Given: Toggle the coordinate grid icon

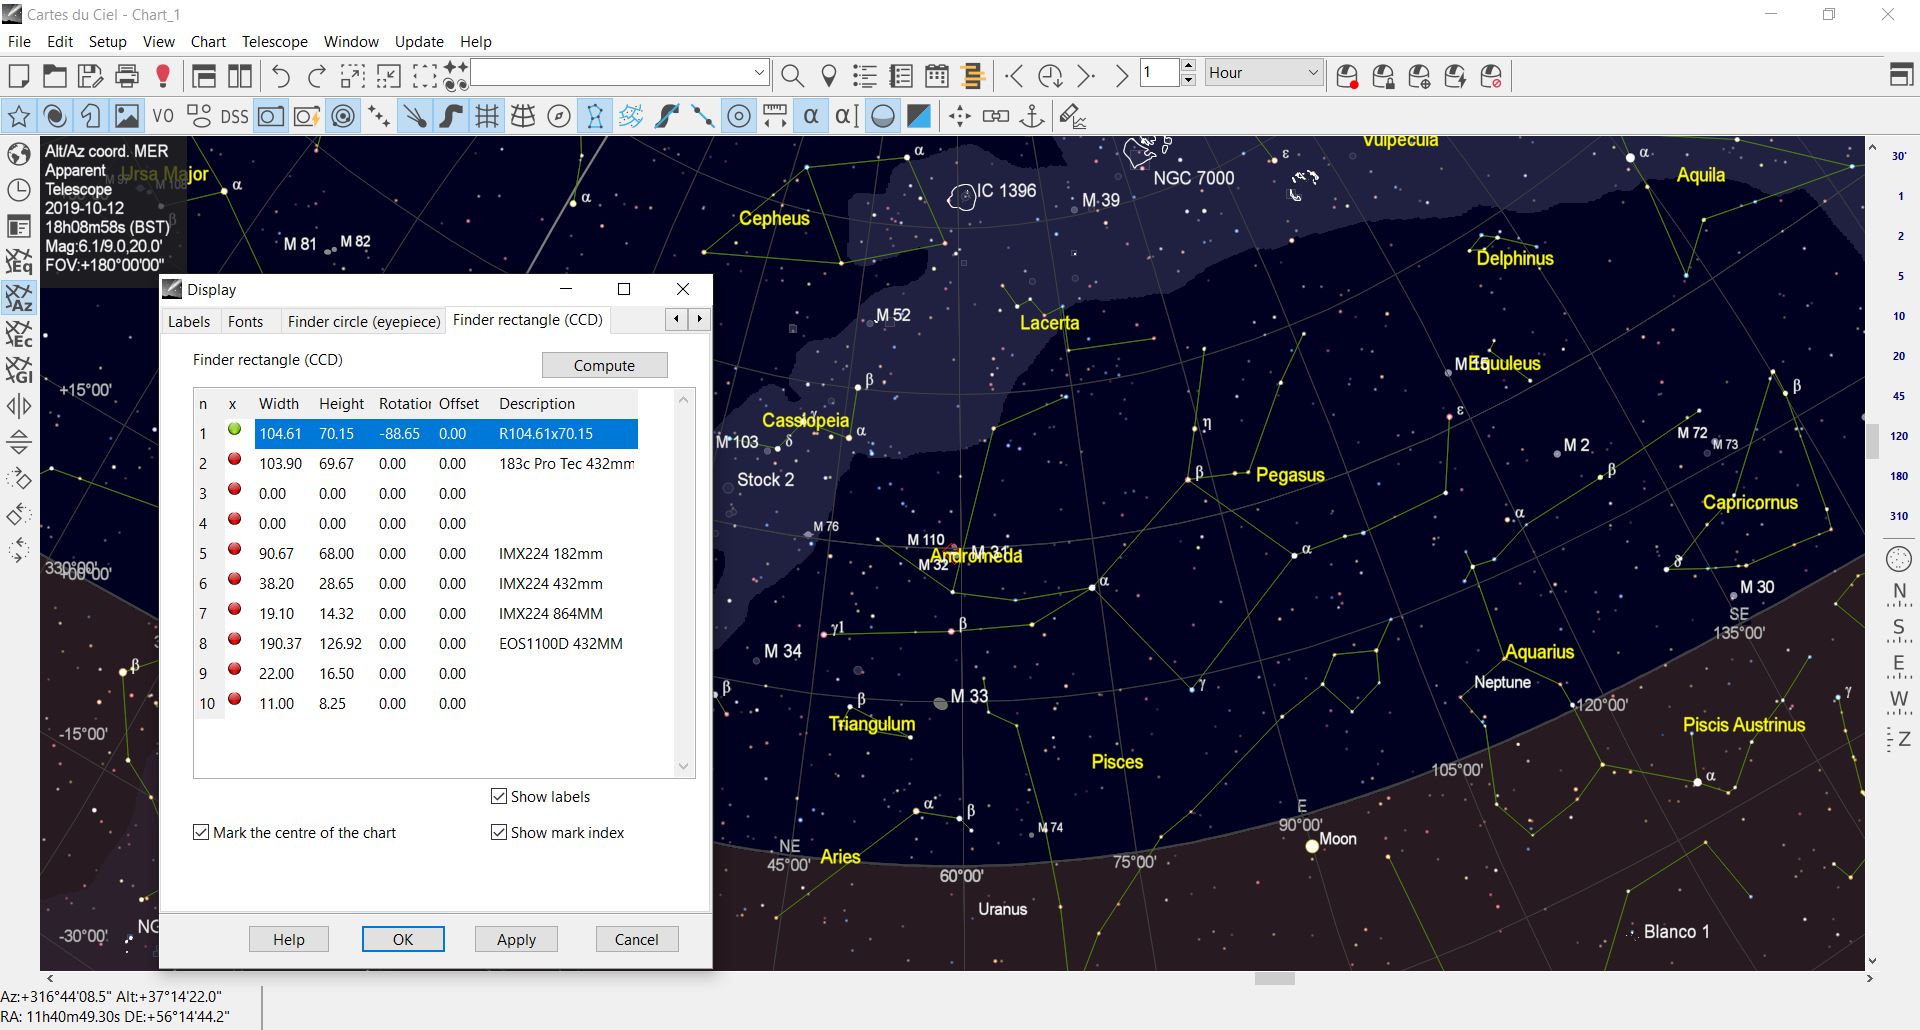Looking at the screenshot, I should [487, 117].
